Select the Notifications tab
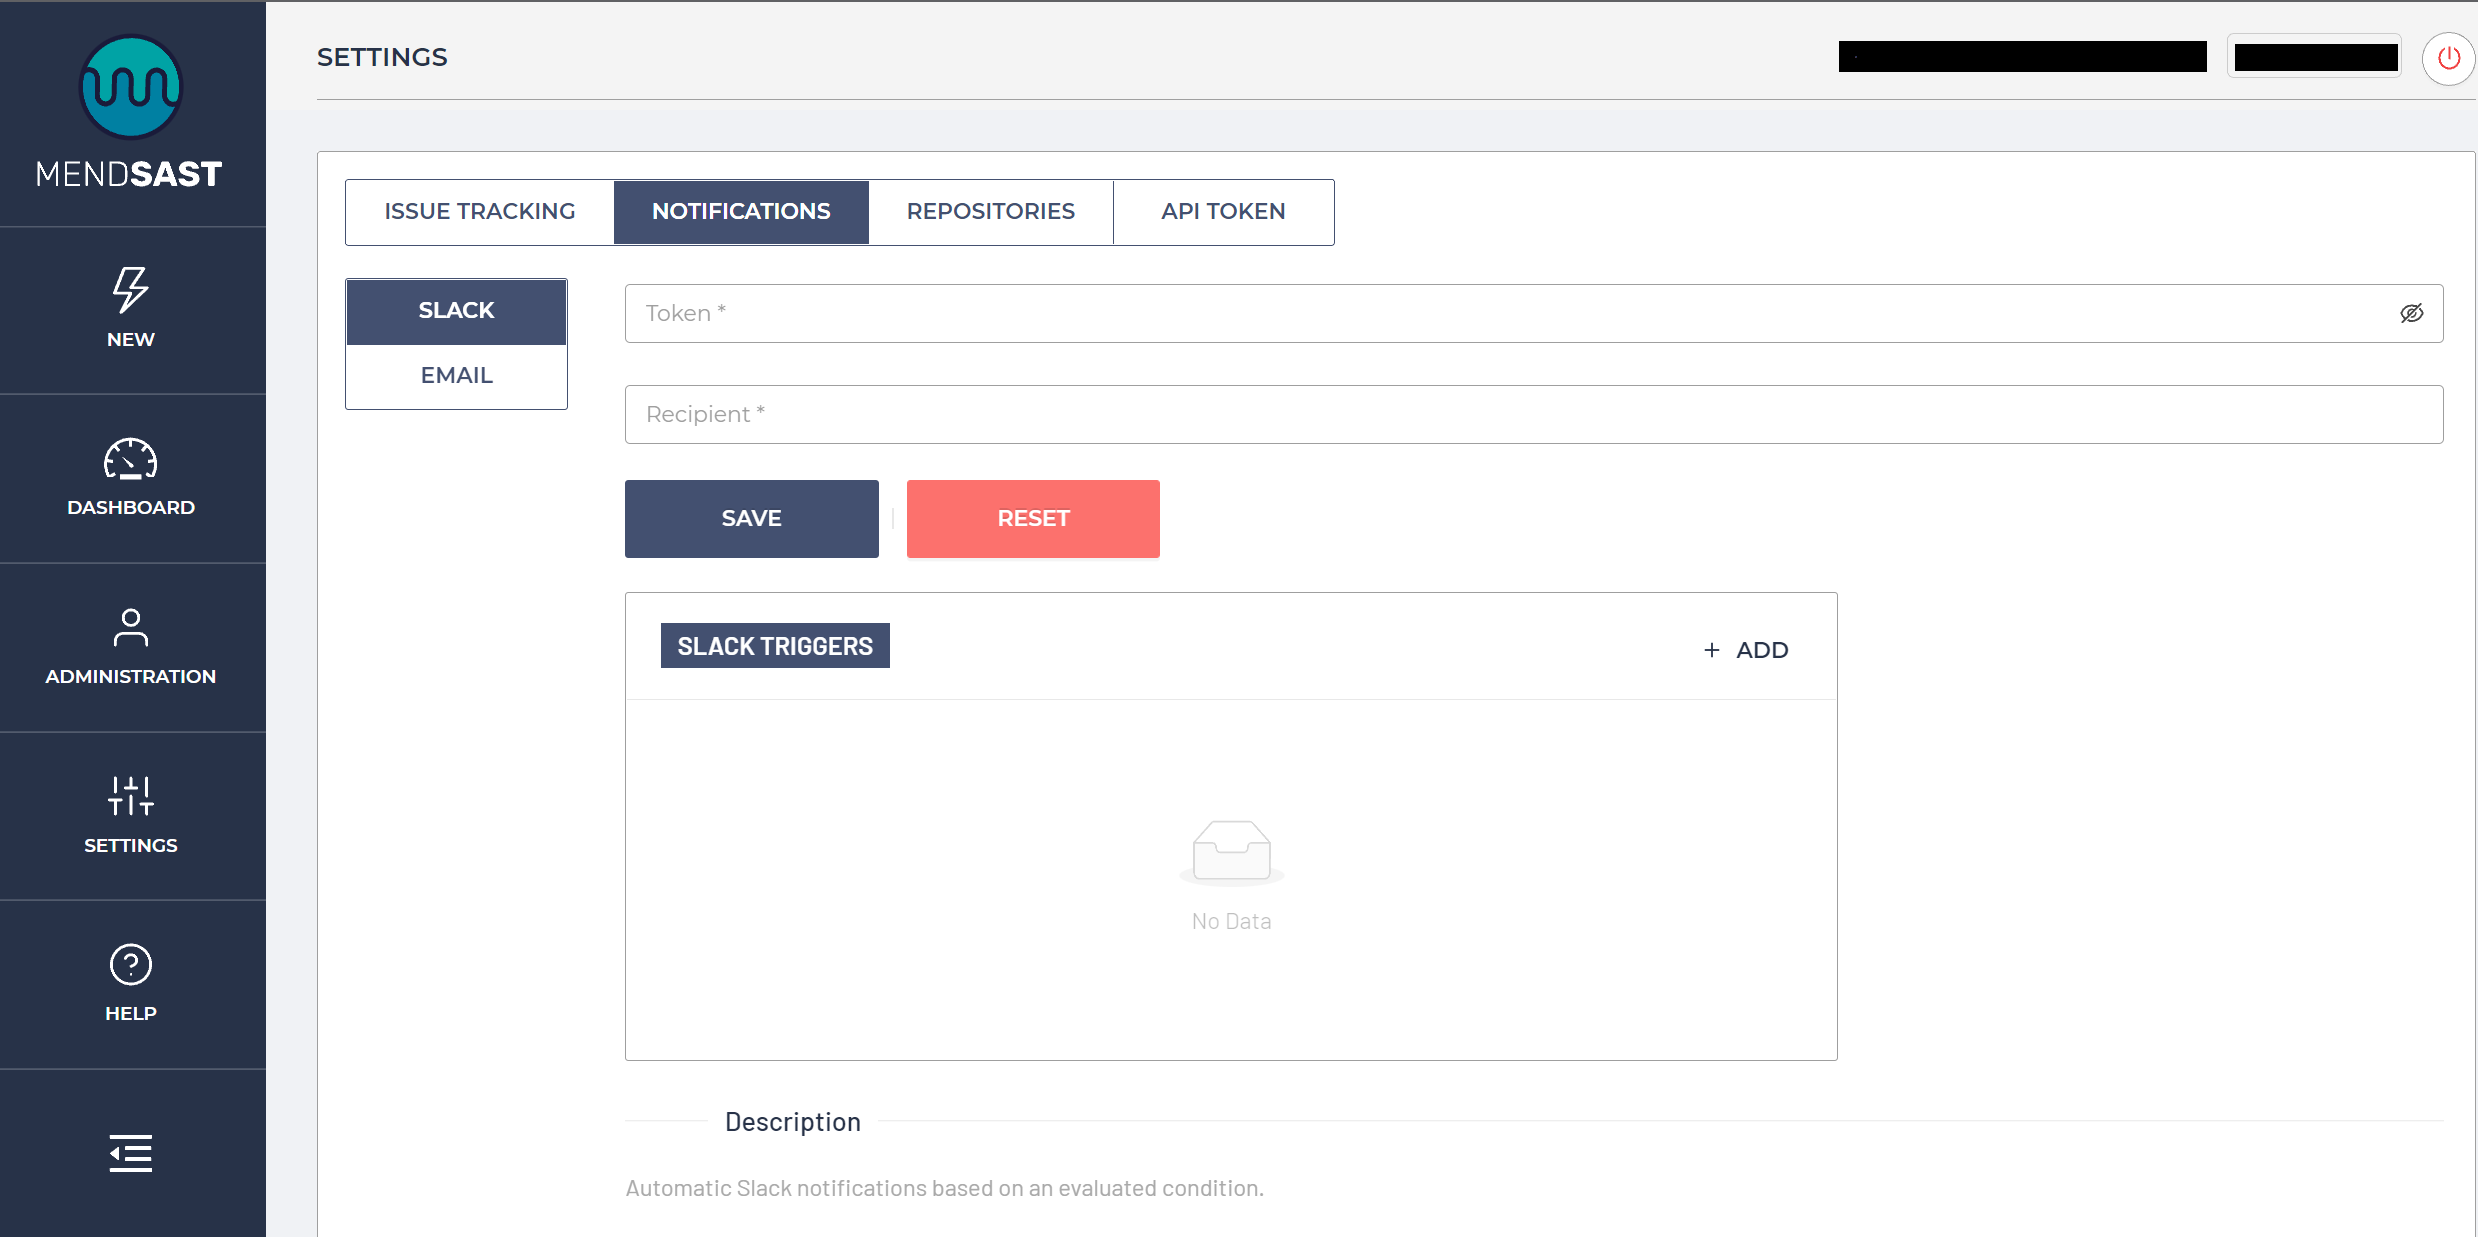Screen dimensions: 2478x1237 tap(740, 212)
